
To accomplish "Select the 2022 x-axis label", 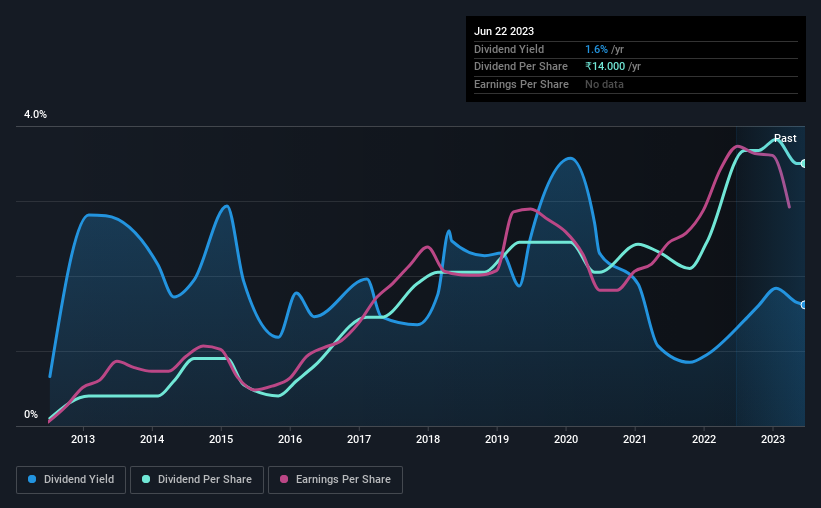I will click(704, 439).
